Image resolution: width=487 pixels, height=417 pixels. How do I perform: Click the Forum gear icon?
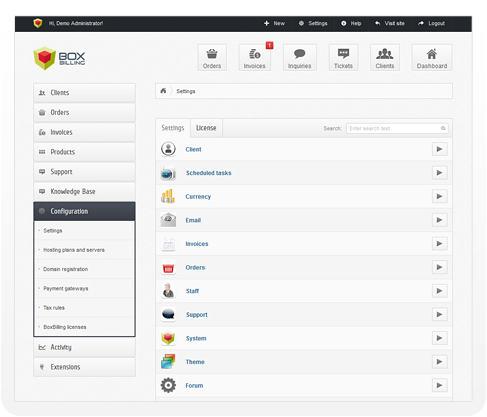168,385
